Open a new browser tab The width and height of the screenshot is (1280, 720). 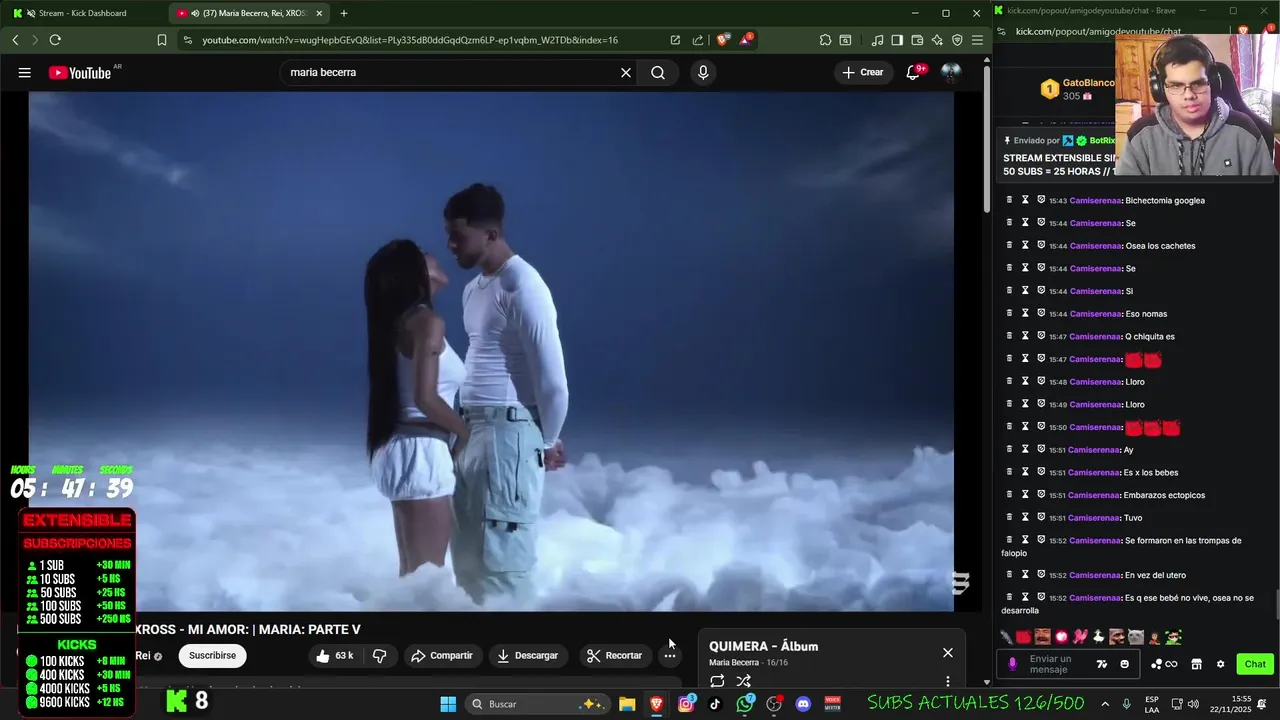click(344, 13)
